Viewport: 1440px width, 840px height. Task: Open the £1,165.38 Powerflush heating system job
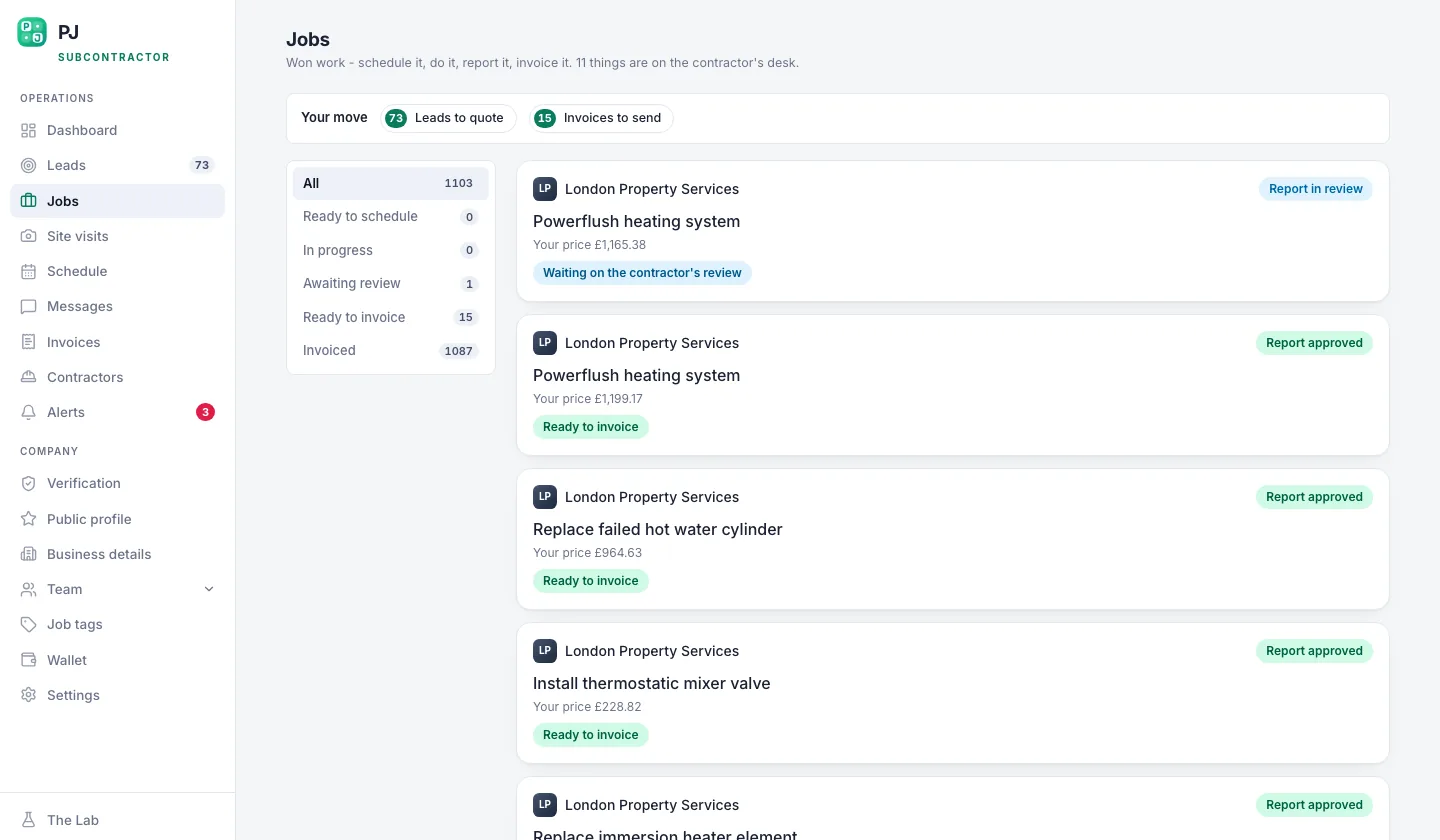coord(953,231)
